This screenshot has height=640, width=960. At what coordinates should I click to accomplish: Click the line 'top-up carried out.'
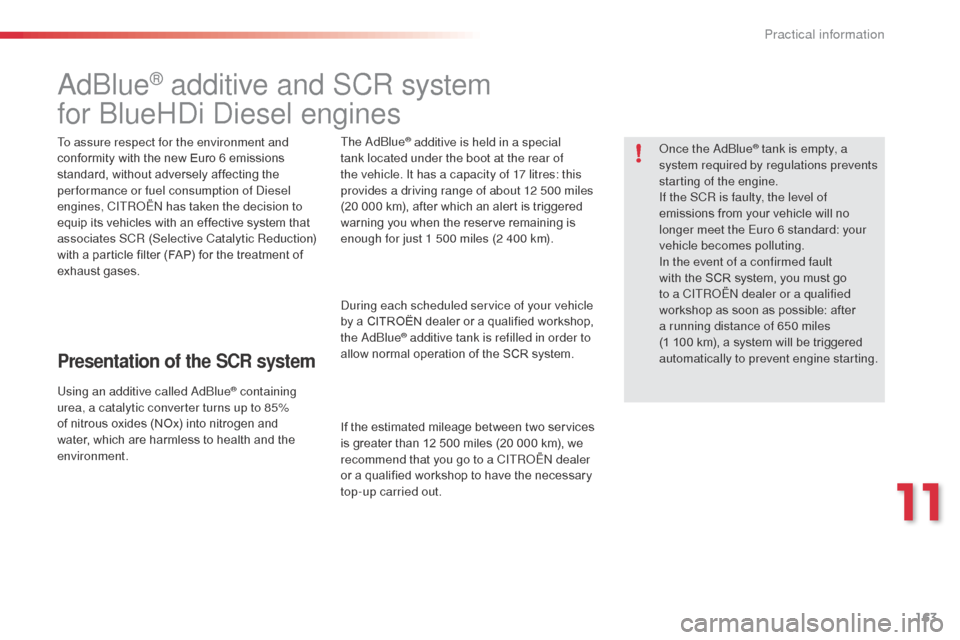click(391, 492)
